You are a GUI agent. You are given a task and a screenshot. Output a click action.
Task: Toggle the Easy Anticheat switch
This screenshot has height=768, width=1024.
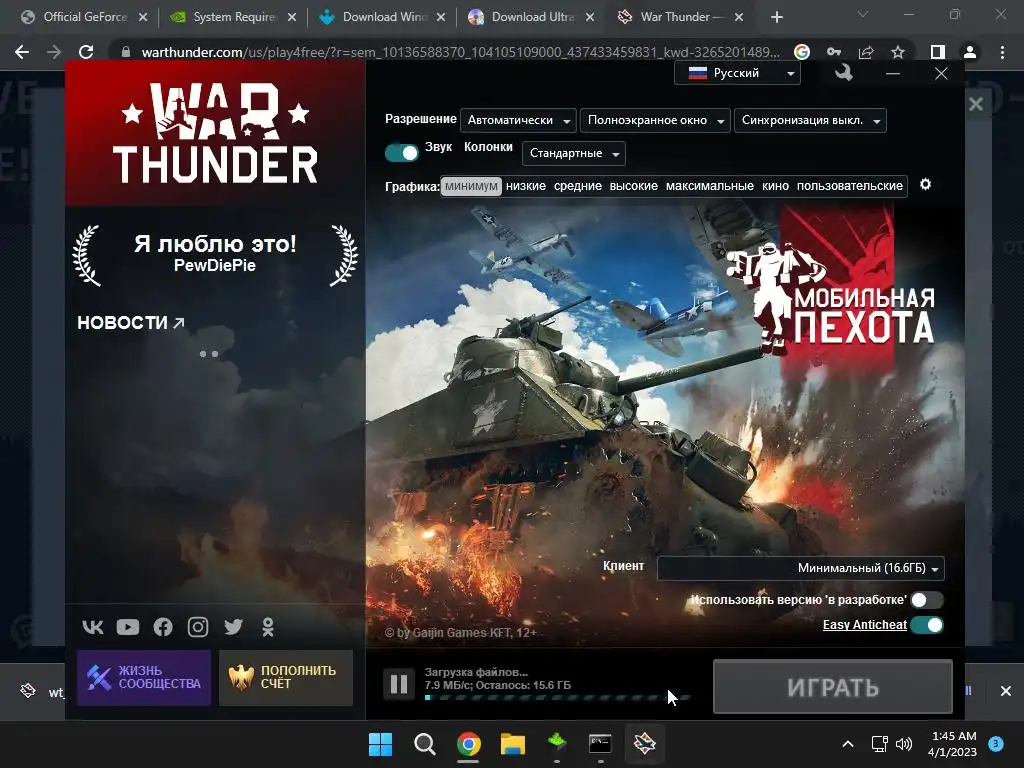927,625
